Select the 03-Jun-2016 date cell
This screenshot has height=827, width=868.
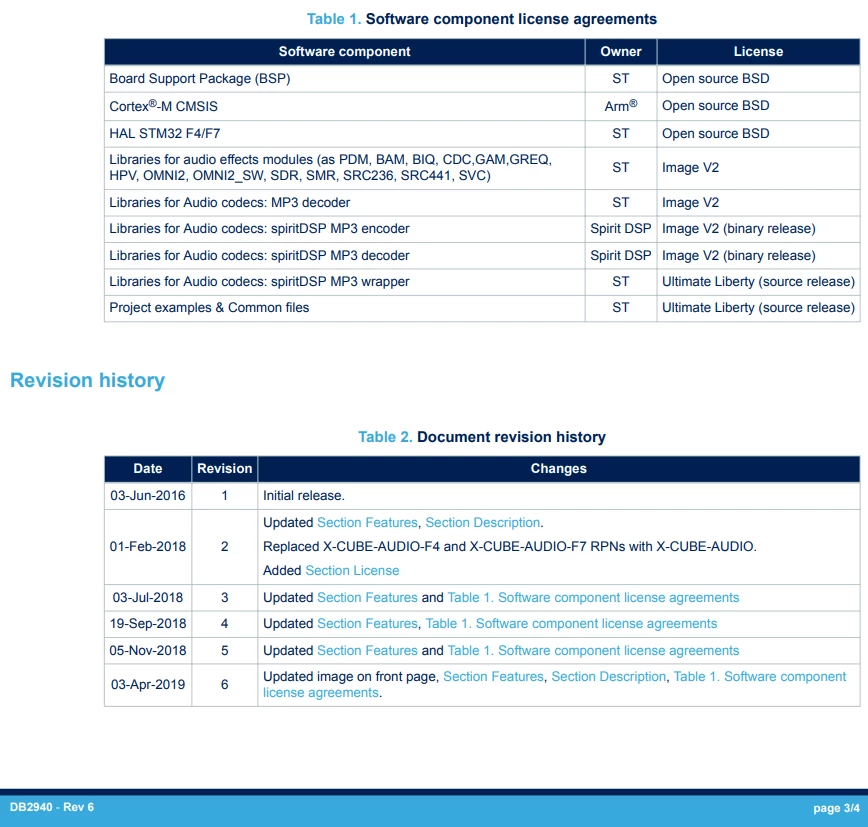pyautogui.click(x=148, y=495)
